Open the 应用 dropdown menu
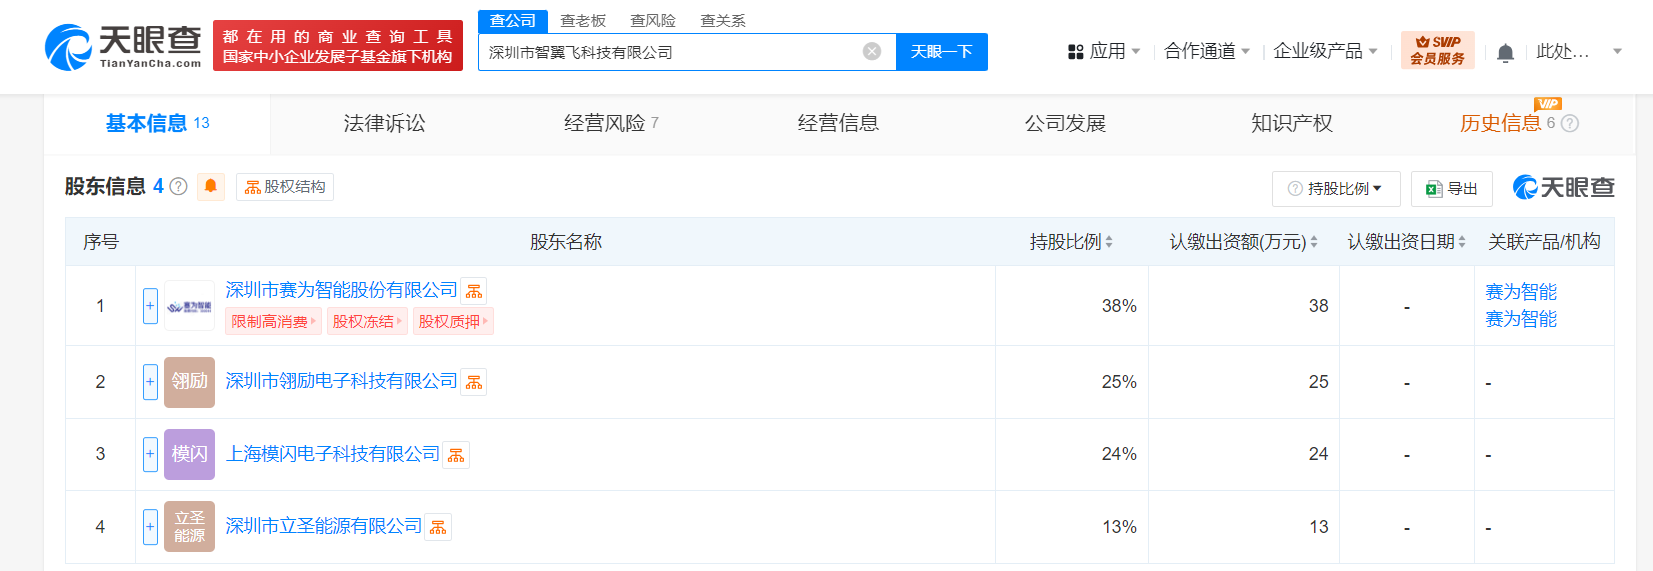Screen dimensions: 1653x571 point(1104,51)
